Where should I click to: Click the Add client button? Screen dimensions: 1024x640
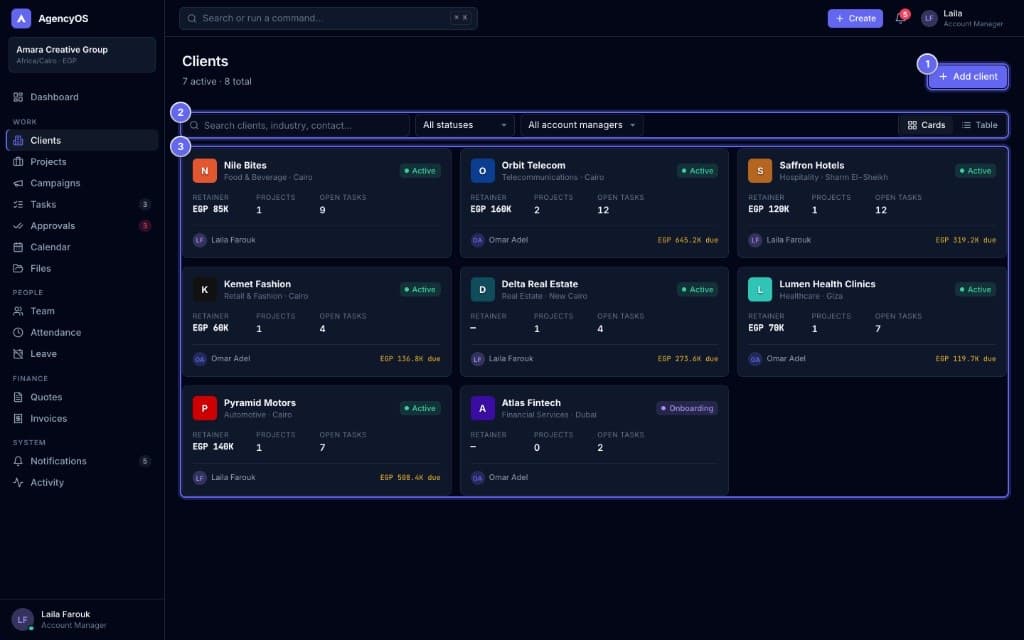coord(968,76)
